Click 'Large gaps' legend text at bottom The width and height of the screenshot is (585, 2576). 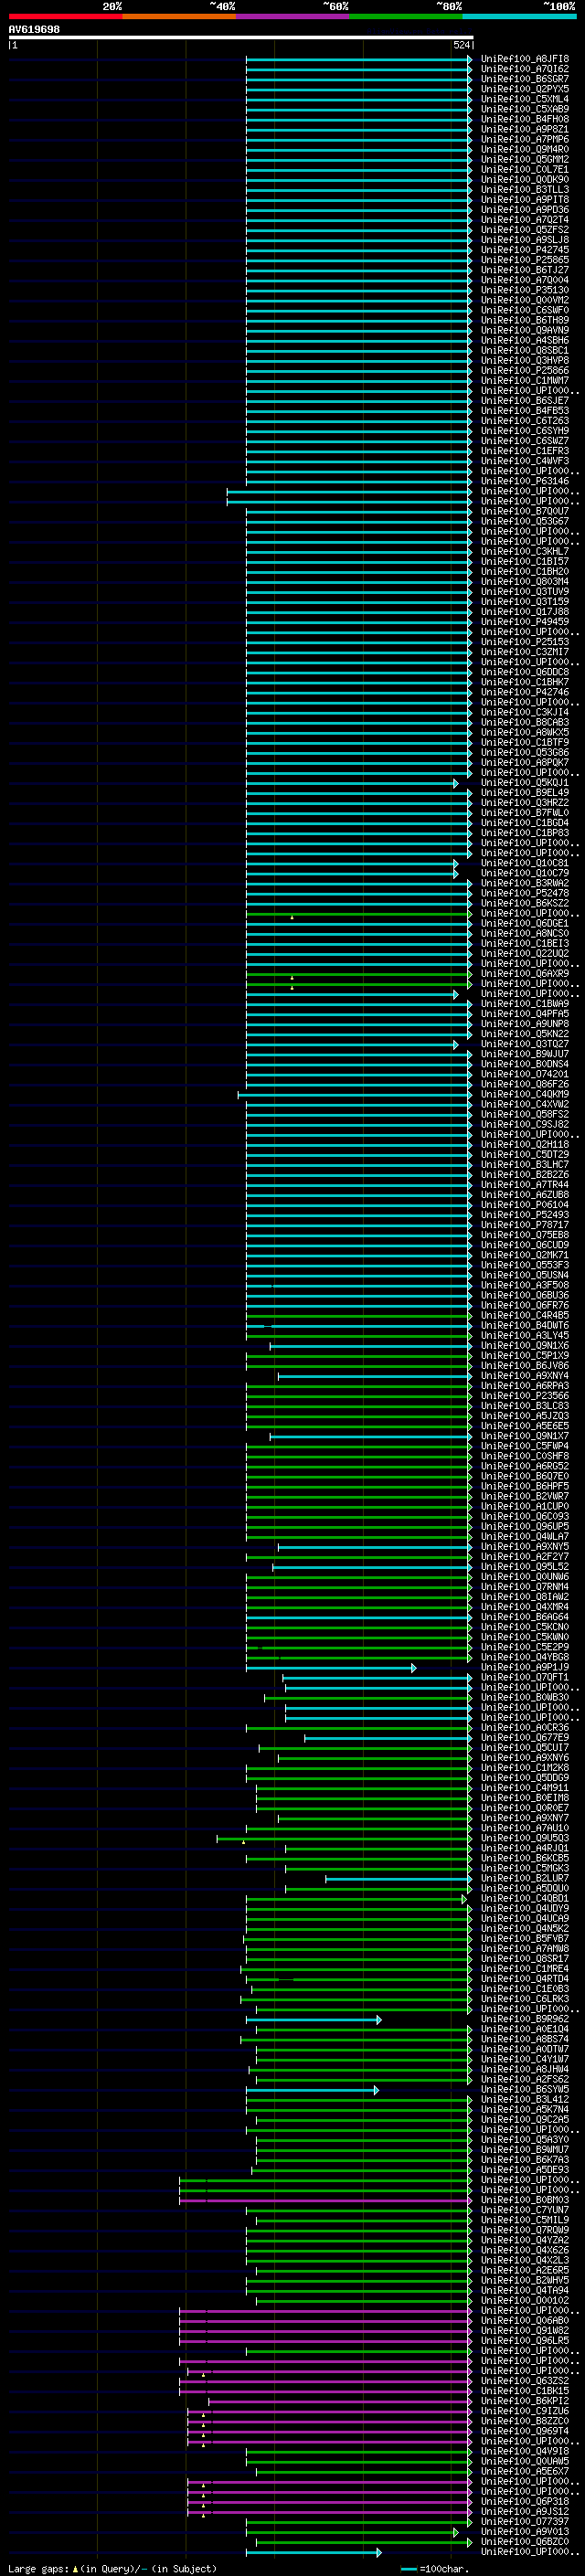pyautogui.click(x=38, y=2569)
